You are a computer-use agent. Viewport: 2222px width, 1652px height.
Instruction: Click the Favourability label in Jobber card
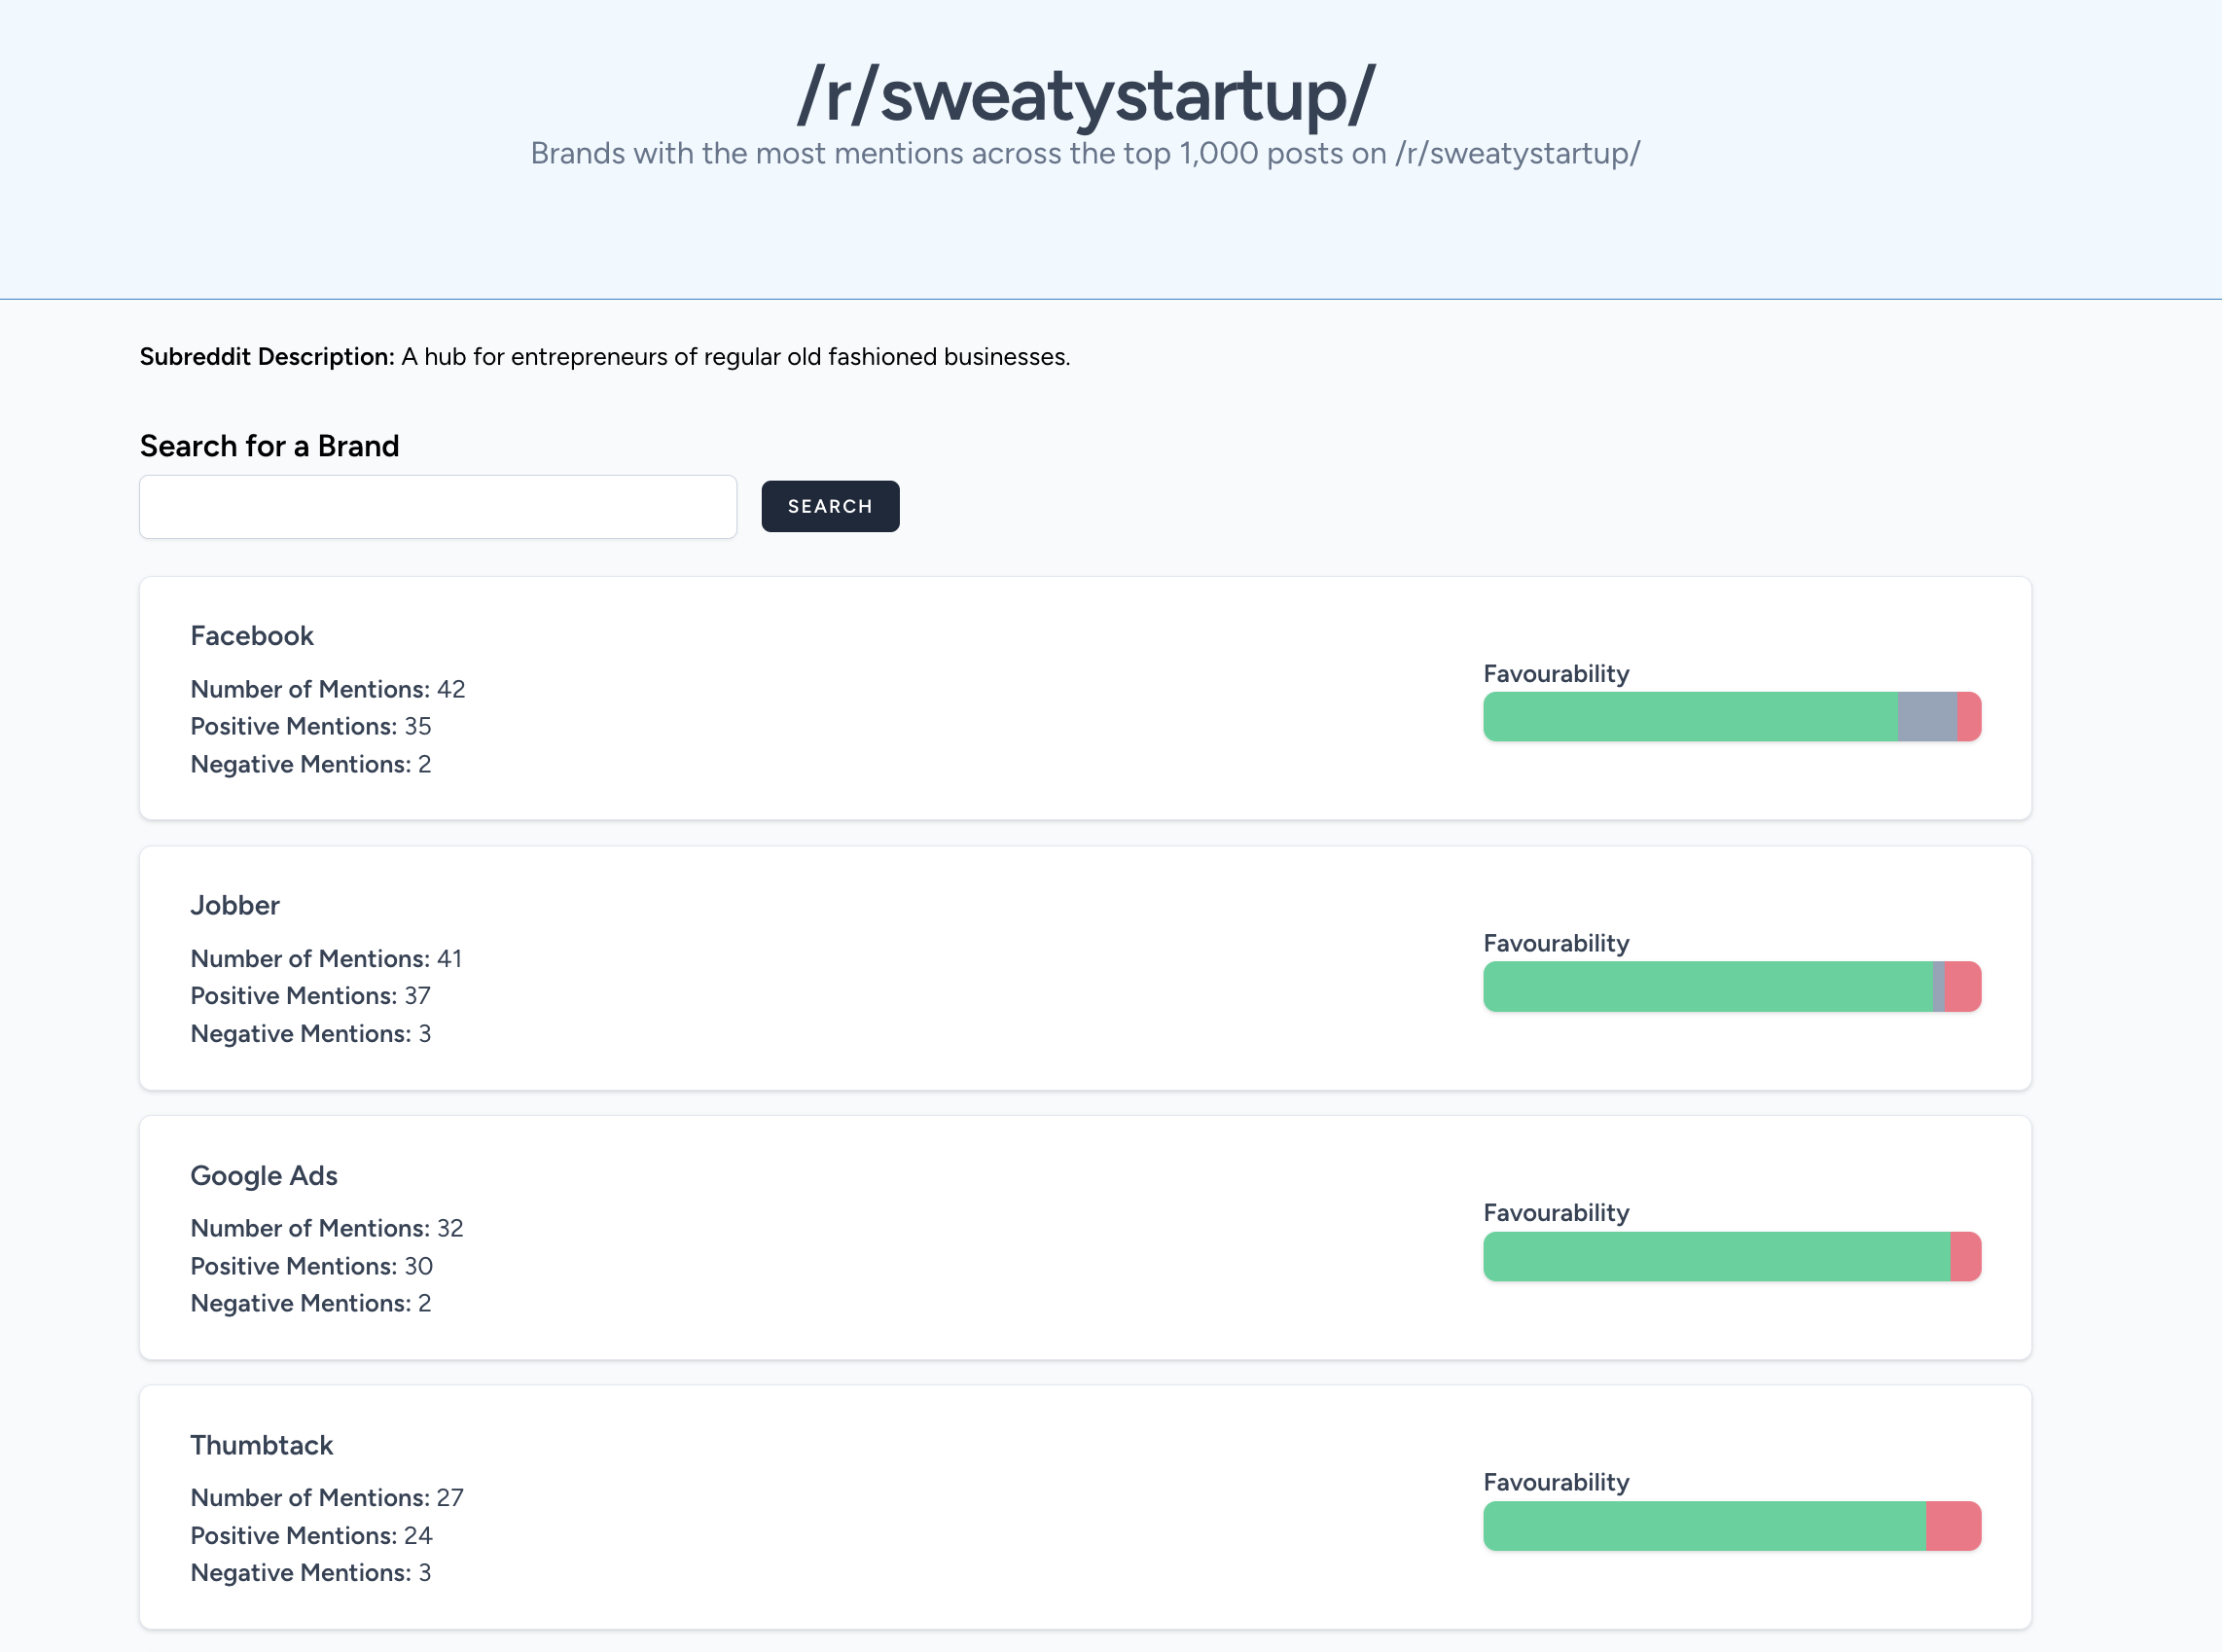click(x=1556, y=943)
